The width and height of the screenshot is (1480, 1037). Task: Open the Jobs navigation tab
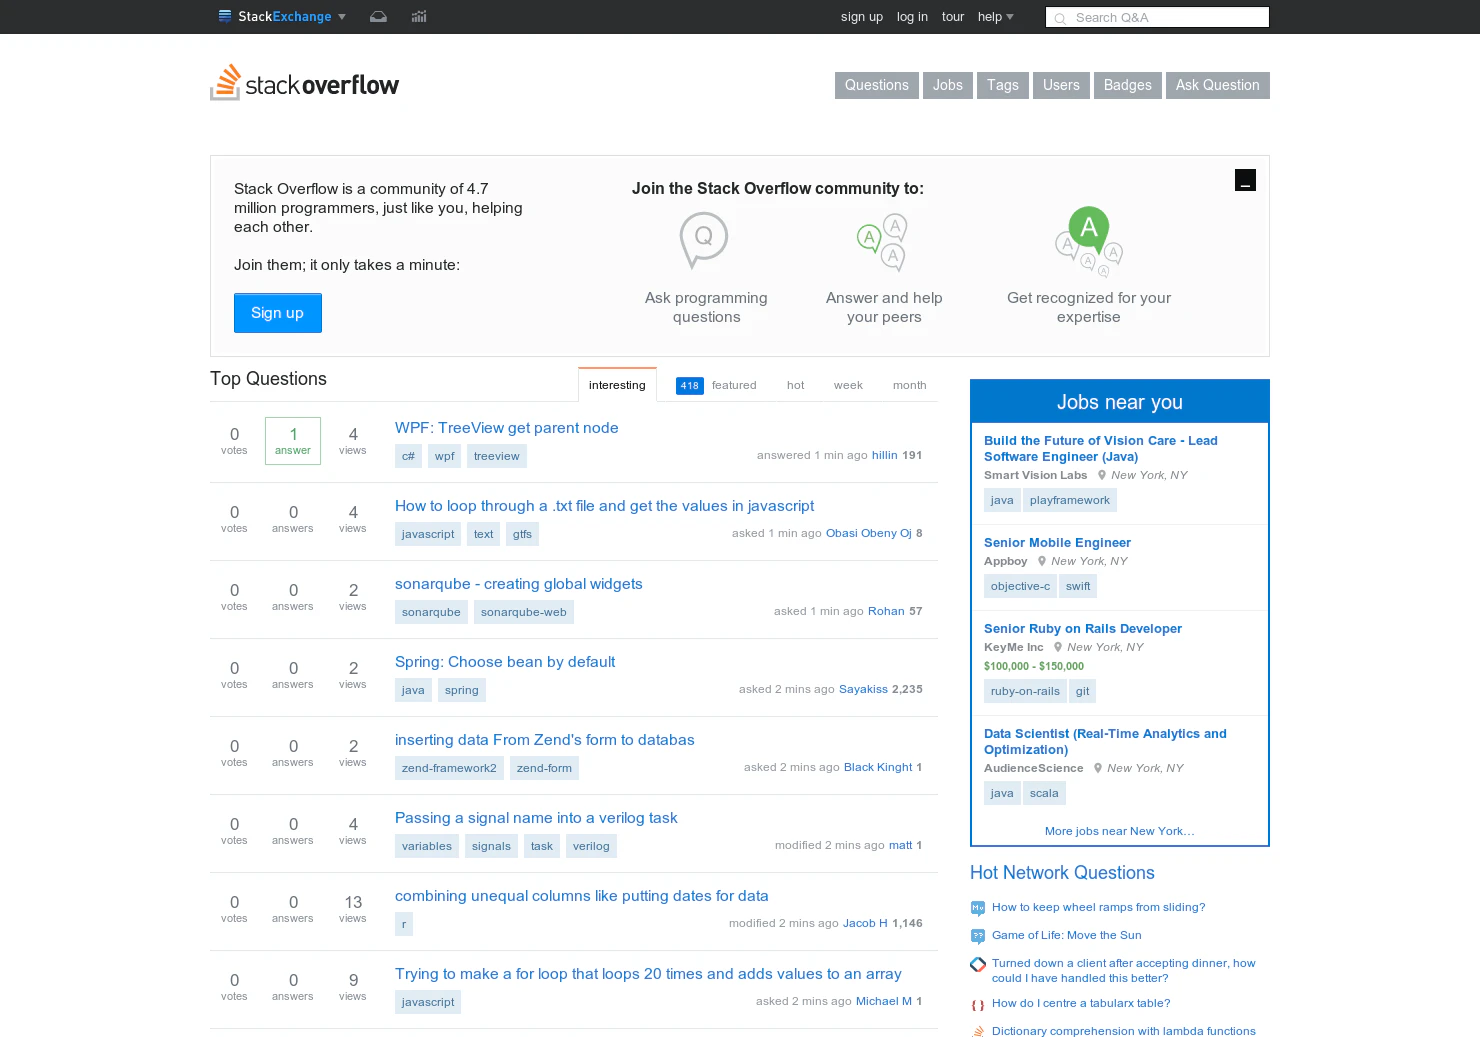pyautogui.click(x=948, y=85)
